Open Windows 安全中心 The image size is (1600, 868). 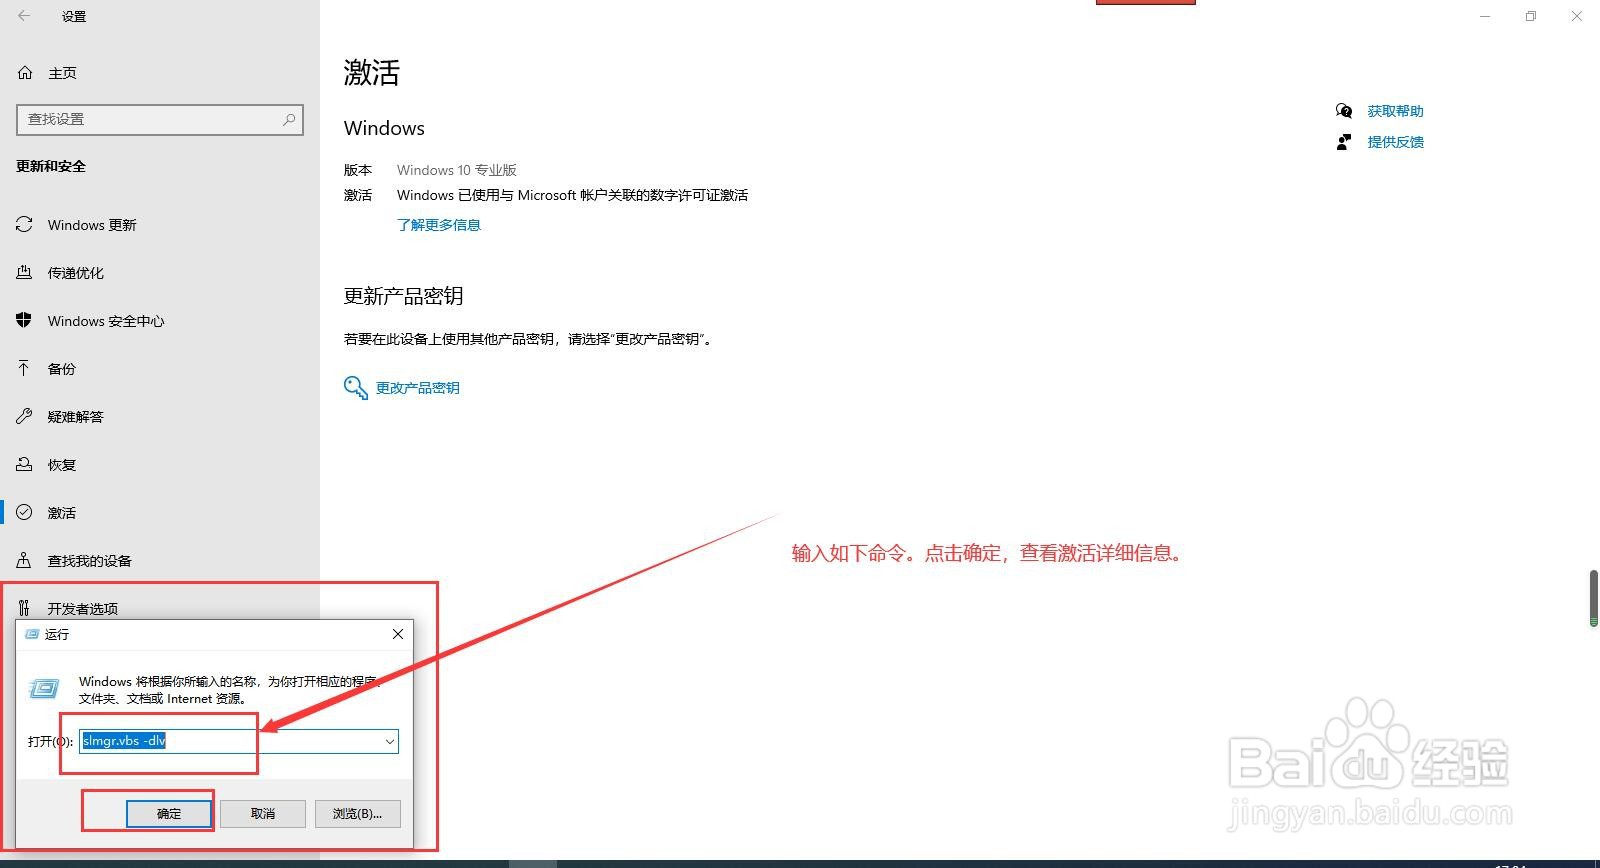[106, 321]
